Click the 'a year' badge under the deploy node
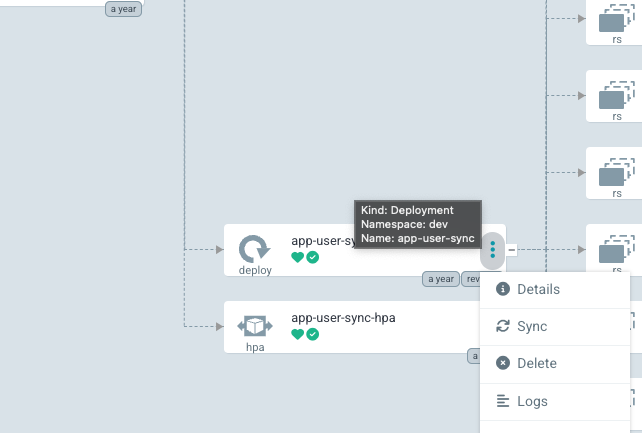 pyautogui.click(x=440, y=279)
